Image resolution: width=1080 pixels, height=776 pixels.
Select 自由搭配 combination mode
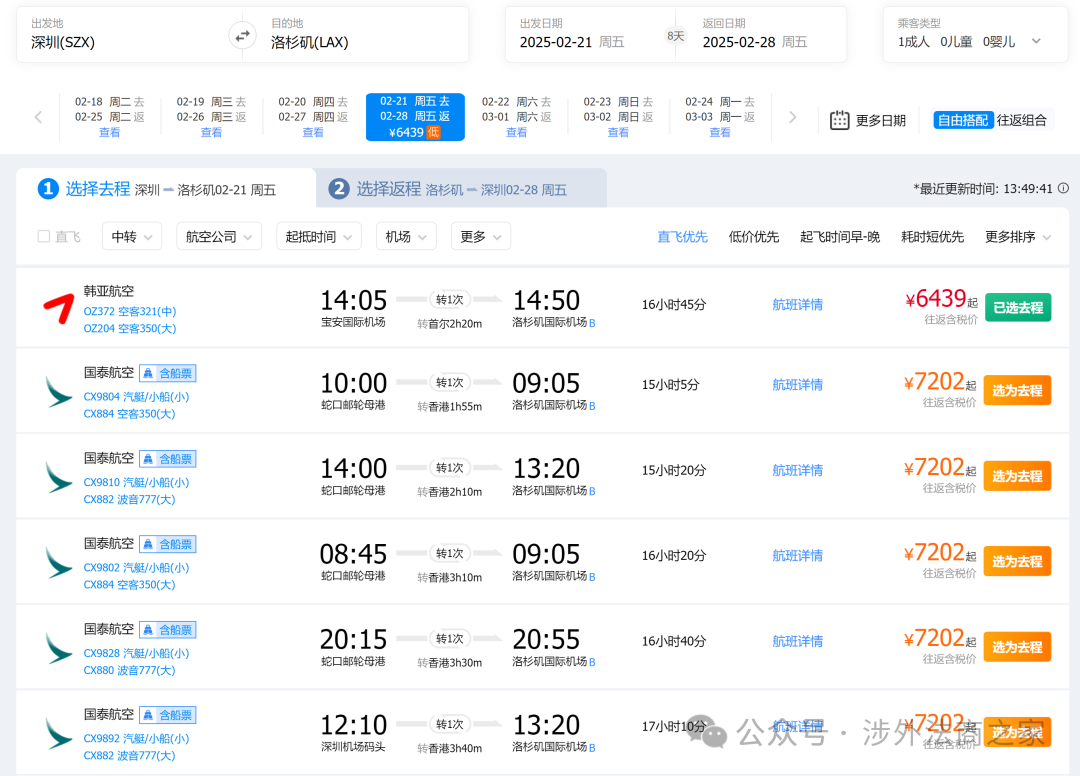coord(962,120)
